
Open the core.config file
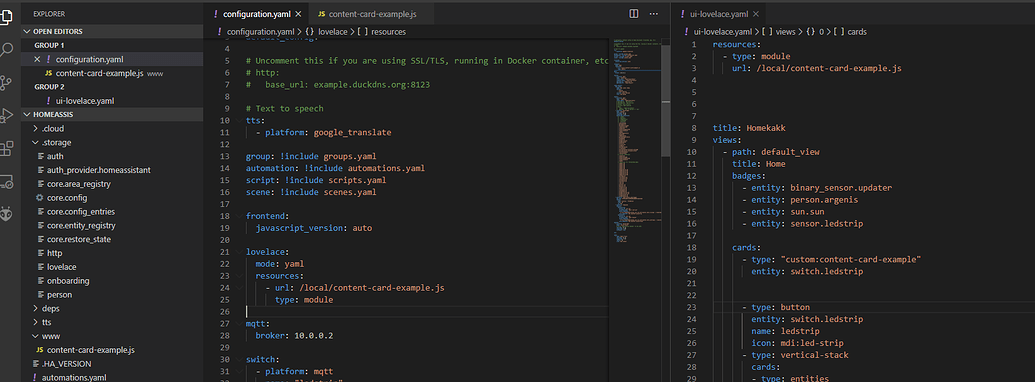coord(67,198)
